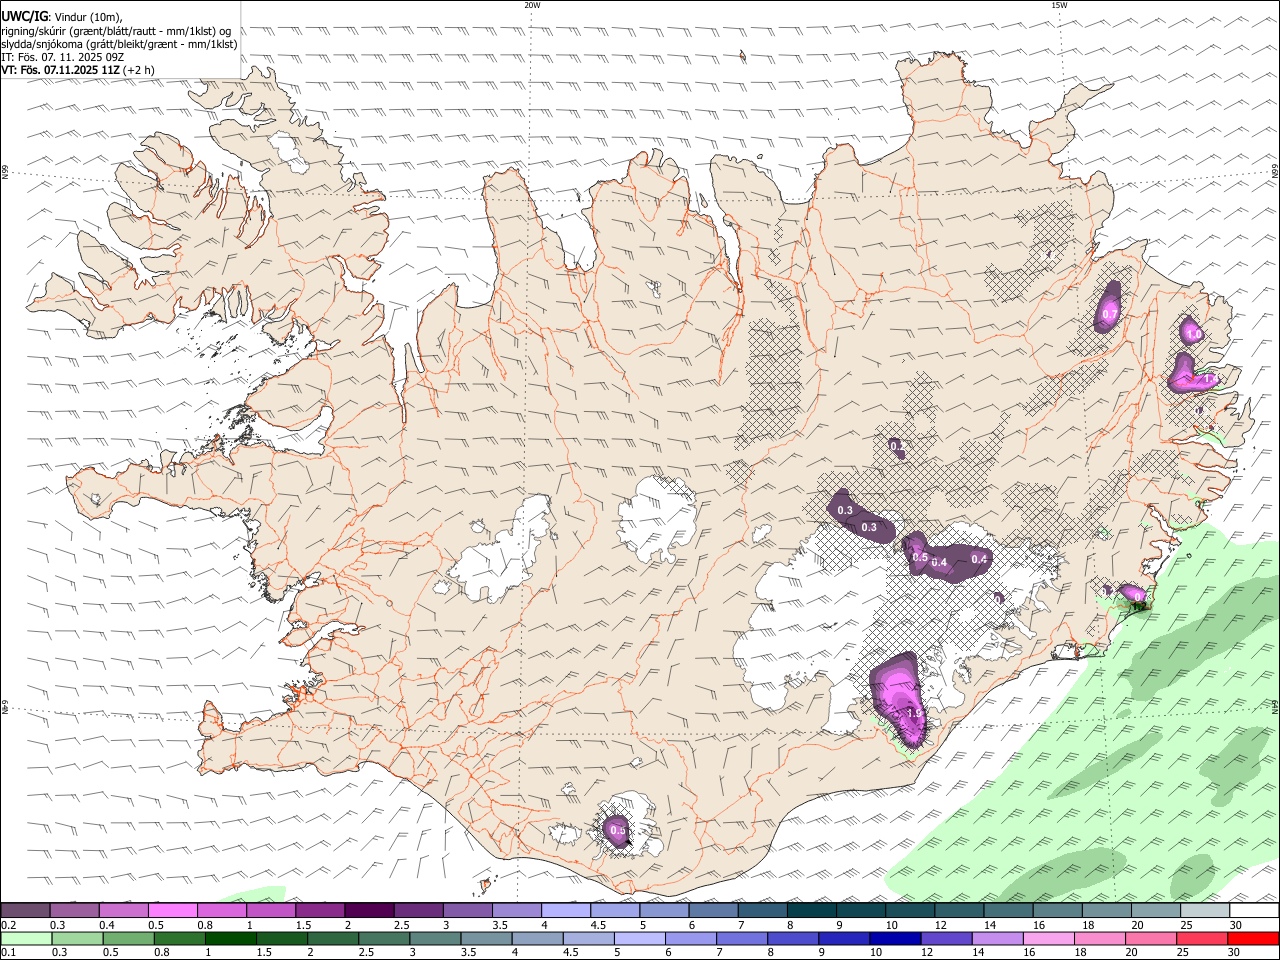Click the bright red swatch after 30 in the lower legend row
This screenshot has height=960, width=1280.
click(1254, 938)
